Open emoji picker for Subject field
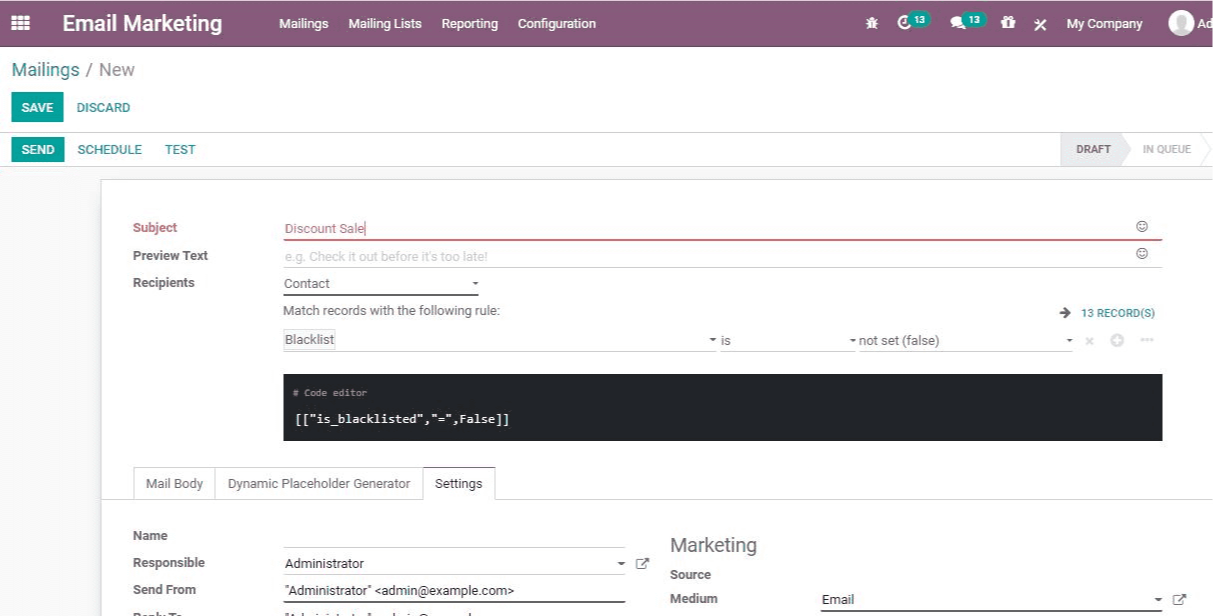 (1142, 227)
